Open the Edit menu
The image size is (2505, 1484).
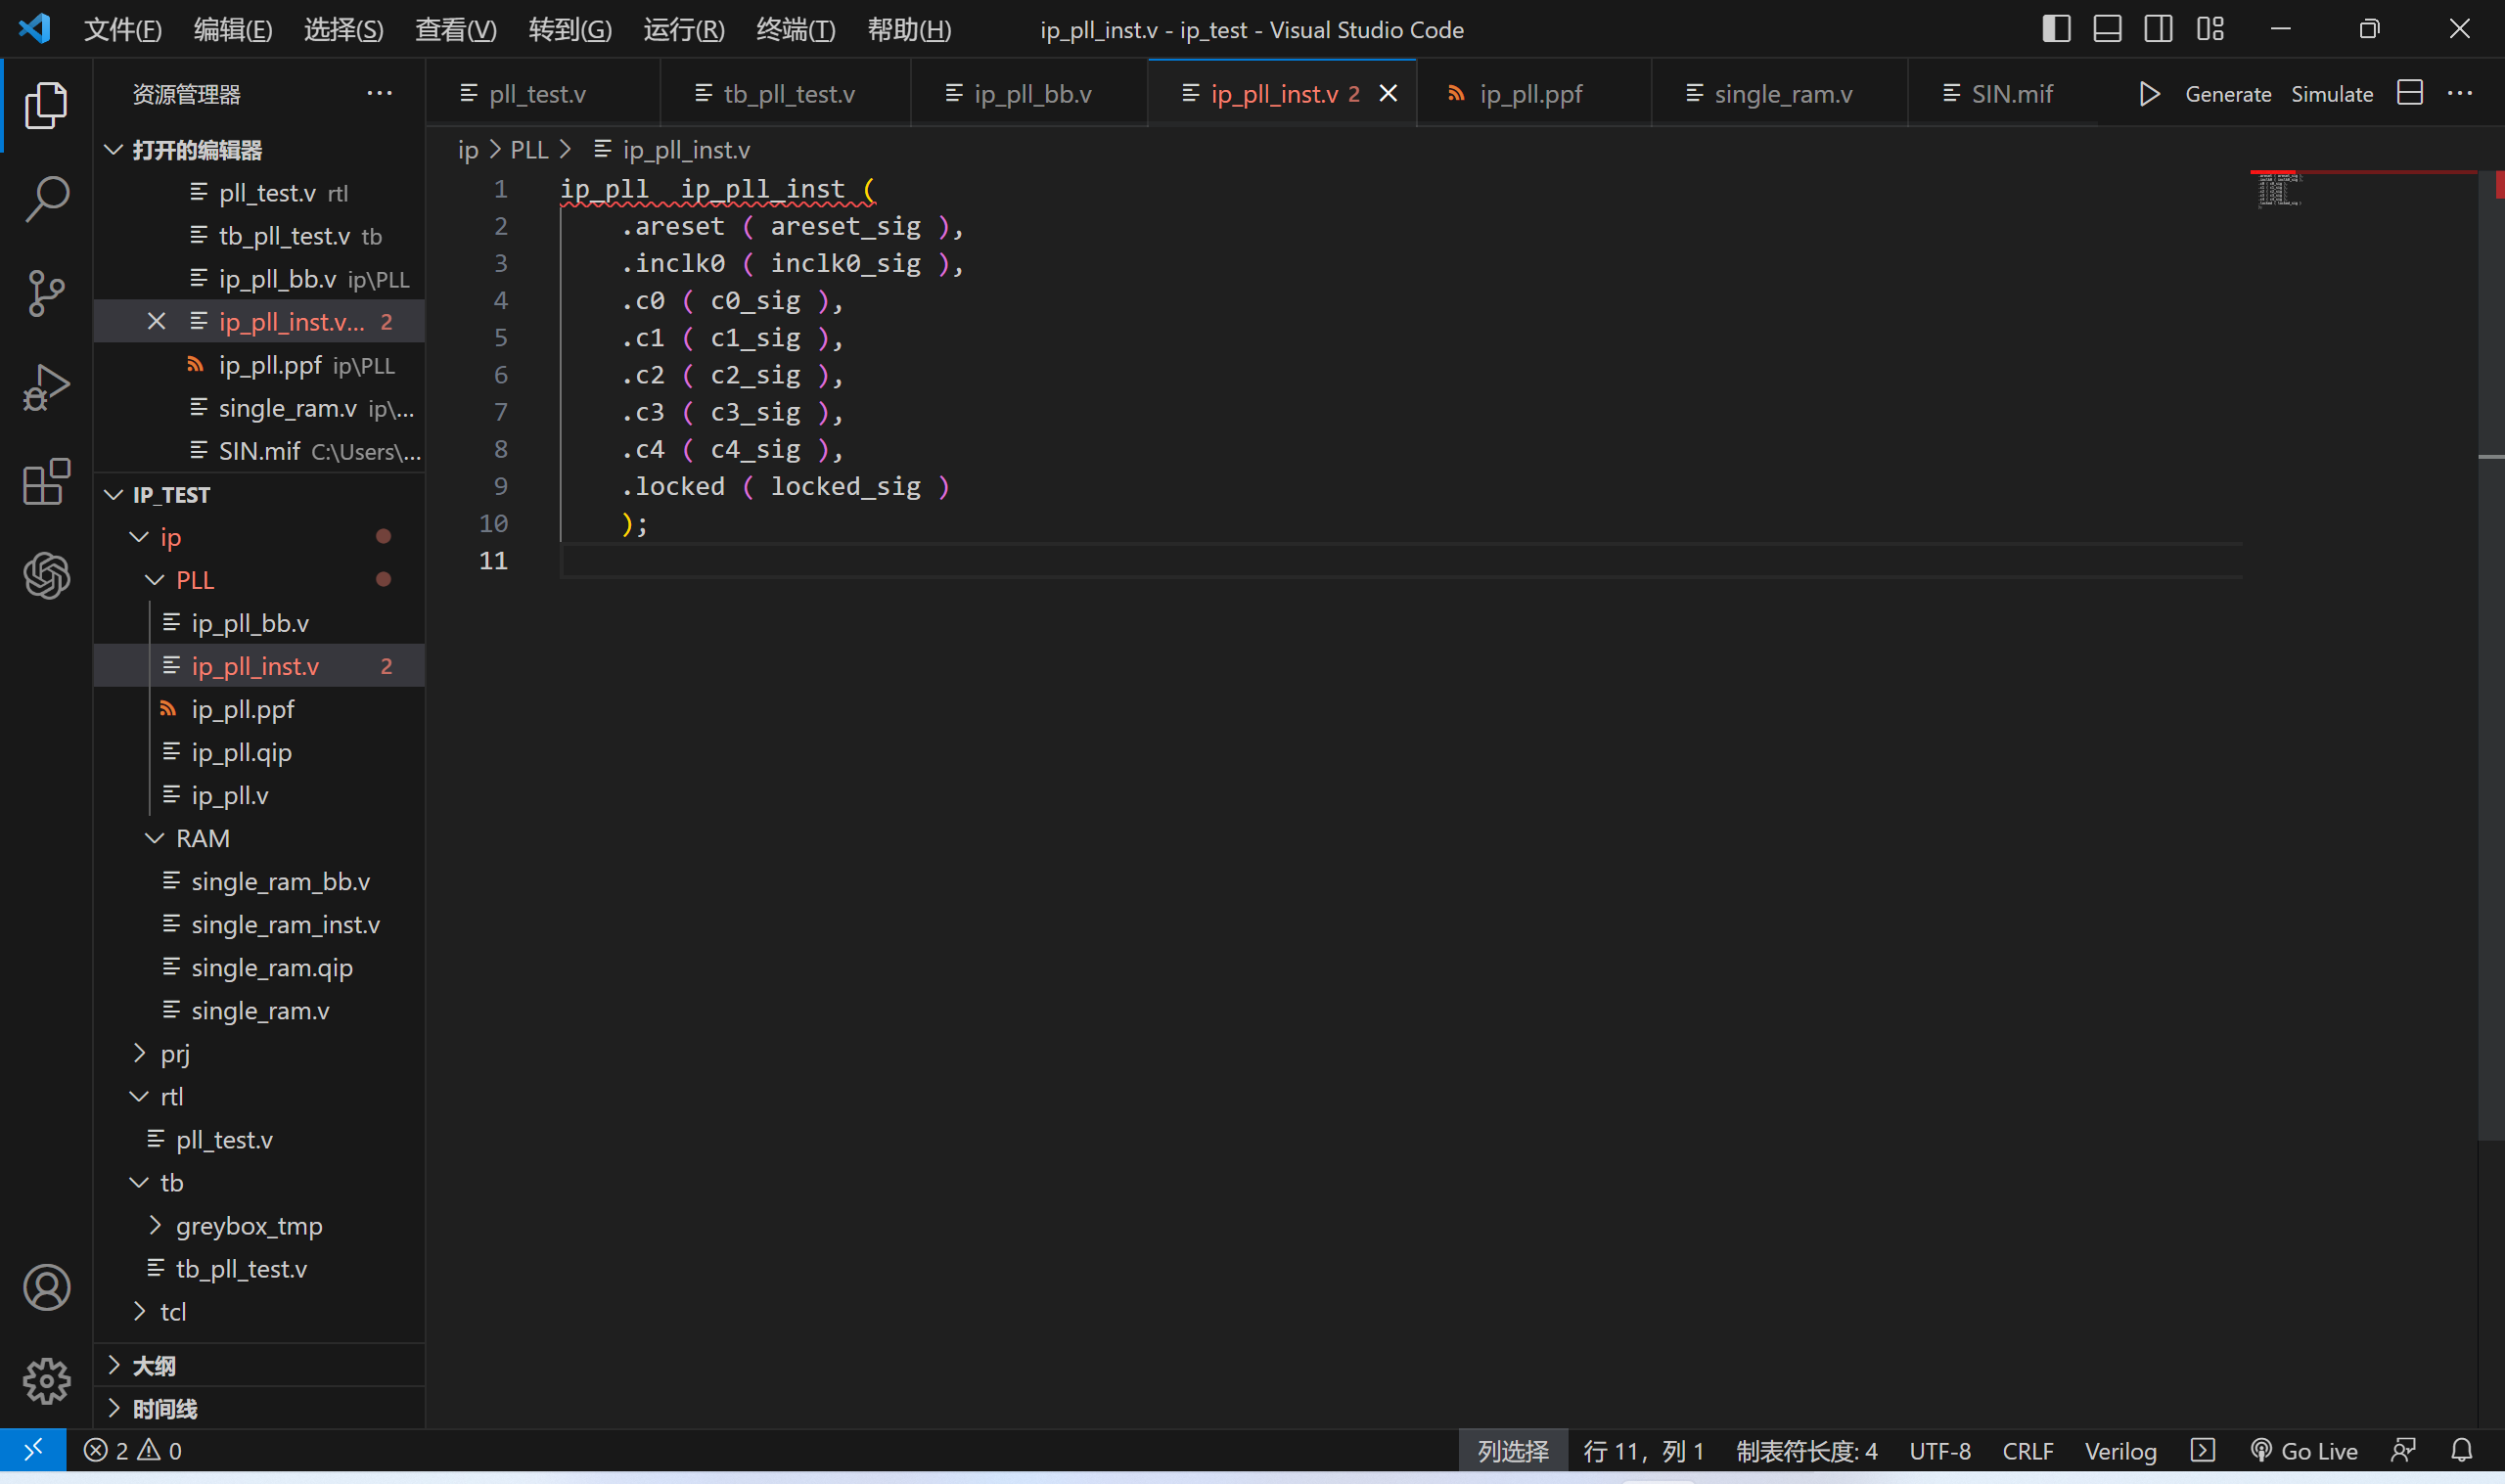232,30
